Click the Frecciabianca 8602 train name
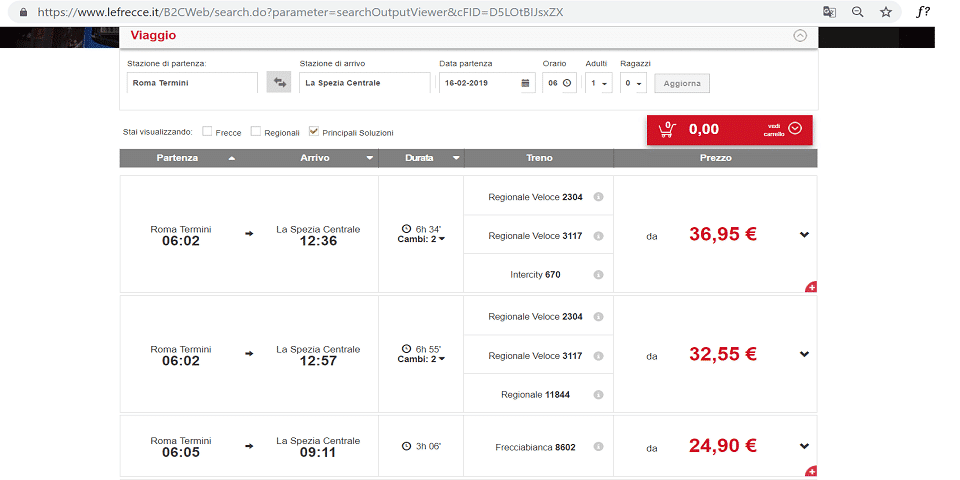The height and width of the screenshot is (480, 960). click(535, 447)
